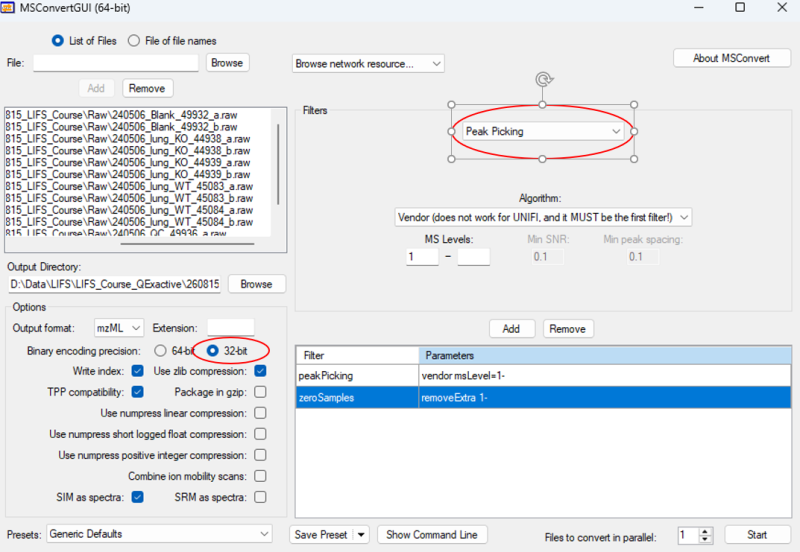Click into the File path input field
Image resolution: width=800 pixels, height=552 pixels.
point(116,63)
